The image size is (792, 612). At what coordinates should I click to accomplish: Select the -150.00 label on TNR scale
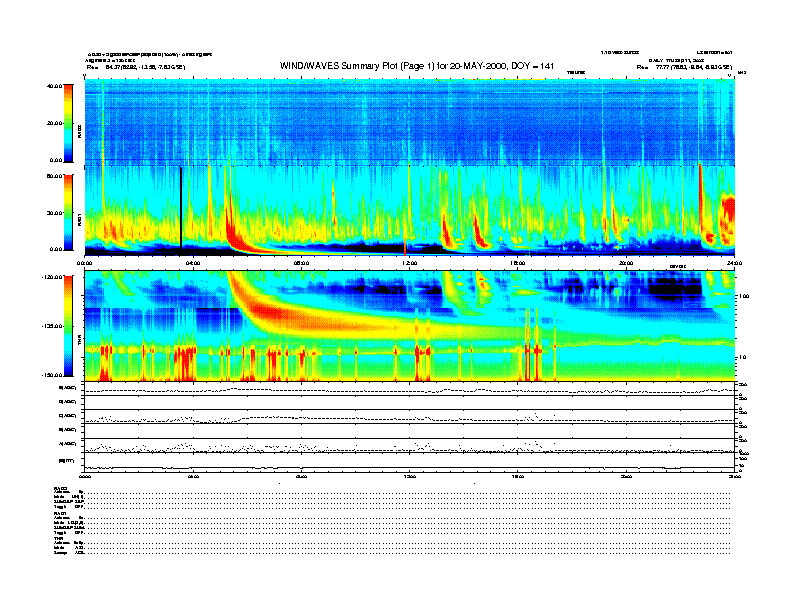52,375
